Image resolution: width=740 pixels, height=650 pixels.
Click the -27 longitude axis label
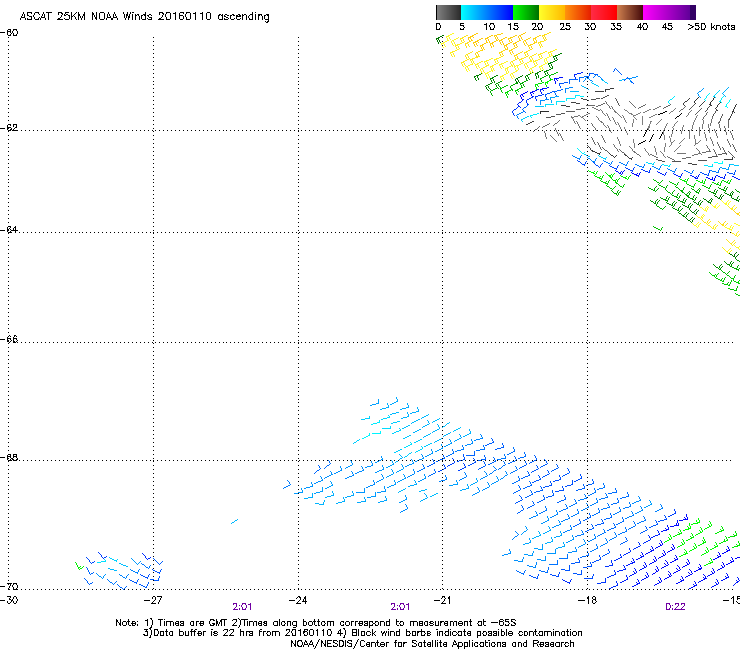click(152, 600)
